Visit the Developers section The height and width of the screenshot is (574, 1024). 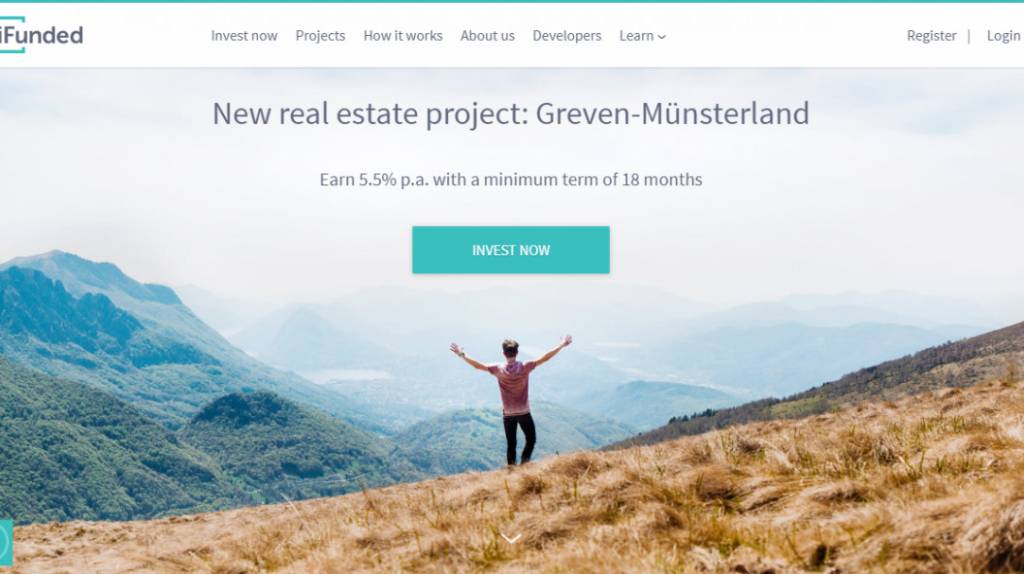[566, 36]
